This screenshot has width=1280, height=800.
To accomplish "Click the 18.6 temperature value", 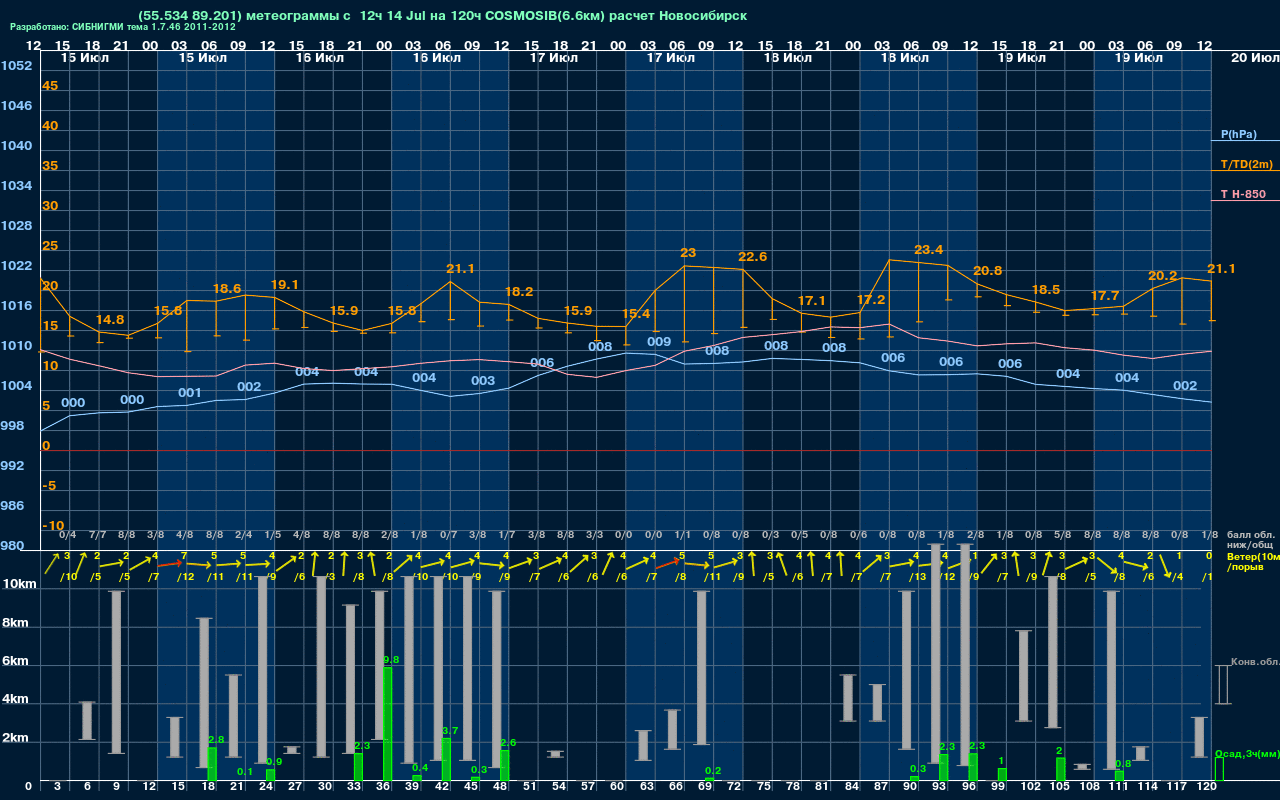I will coord(227,289).
